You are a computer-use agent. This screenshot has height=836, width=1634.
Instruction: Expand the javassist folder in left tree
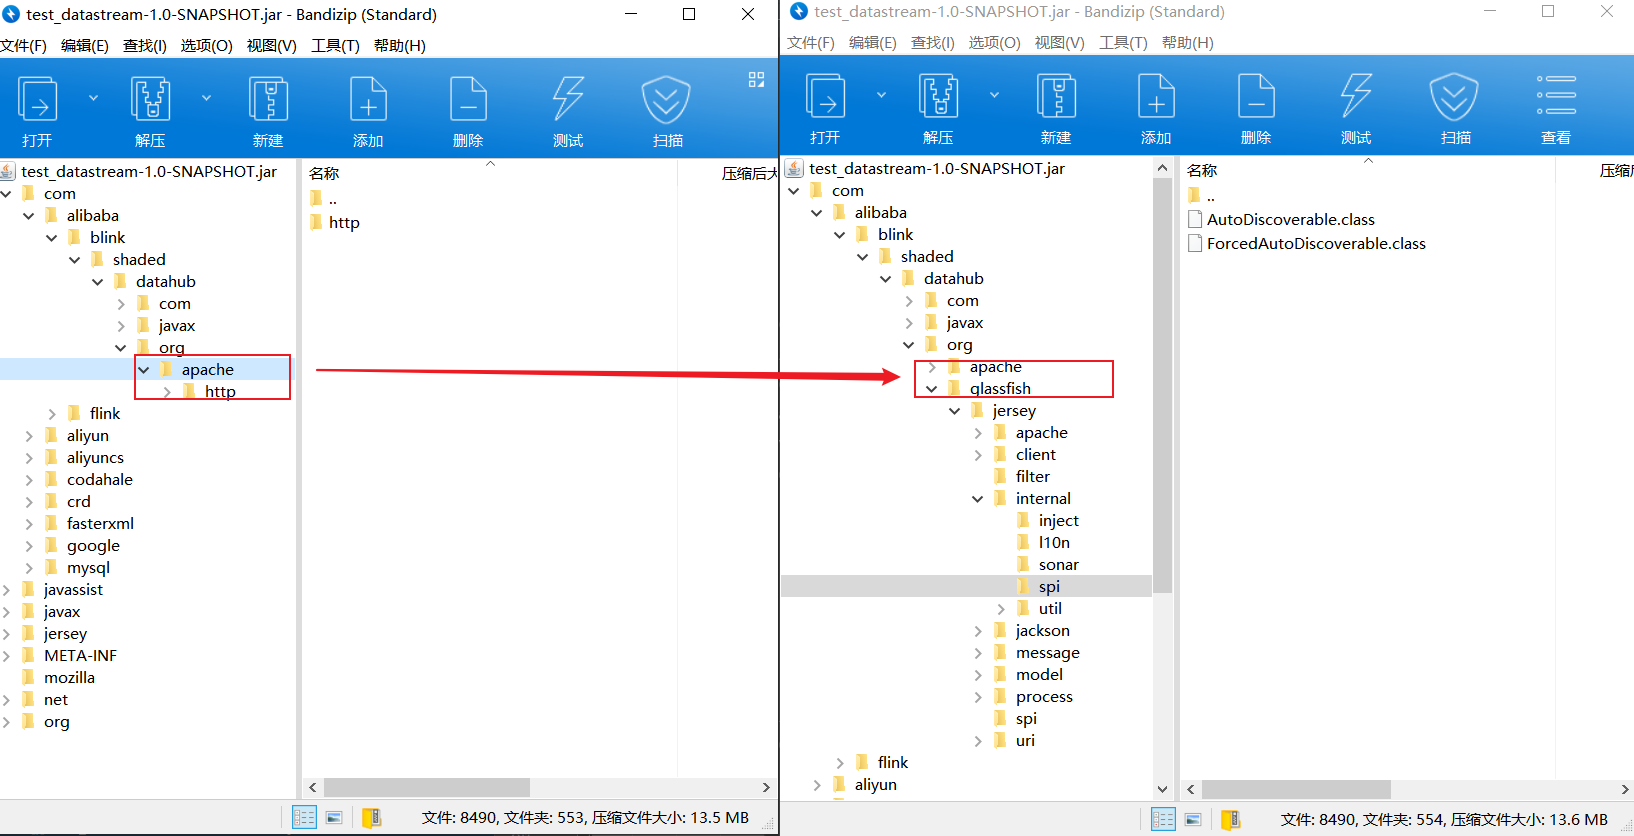[x=6, y=590]
